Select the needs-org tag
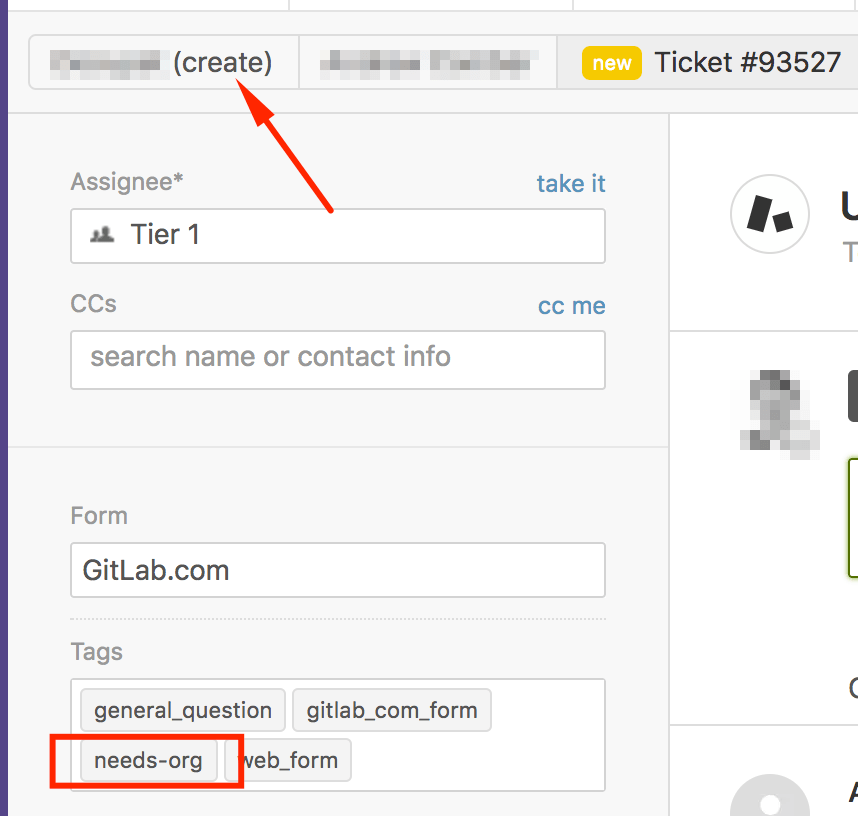Image resolution: width=858 pixels, height=816 pixels. tap(149, 760)
